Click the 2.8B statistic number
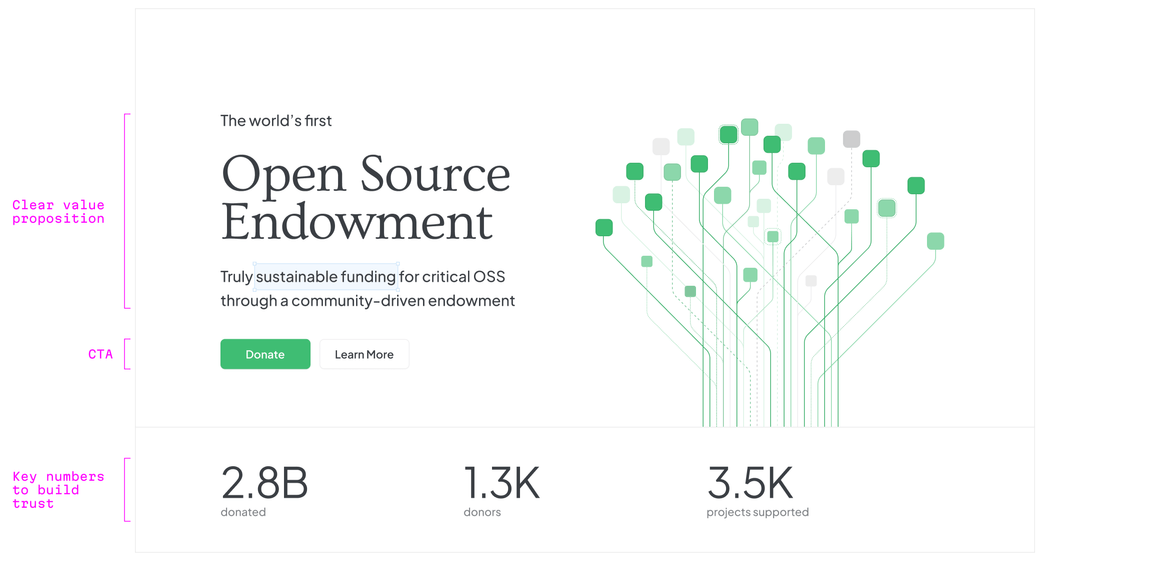The width and height of the screenshot is (1170, 562). [x=264, y=483]
